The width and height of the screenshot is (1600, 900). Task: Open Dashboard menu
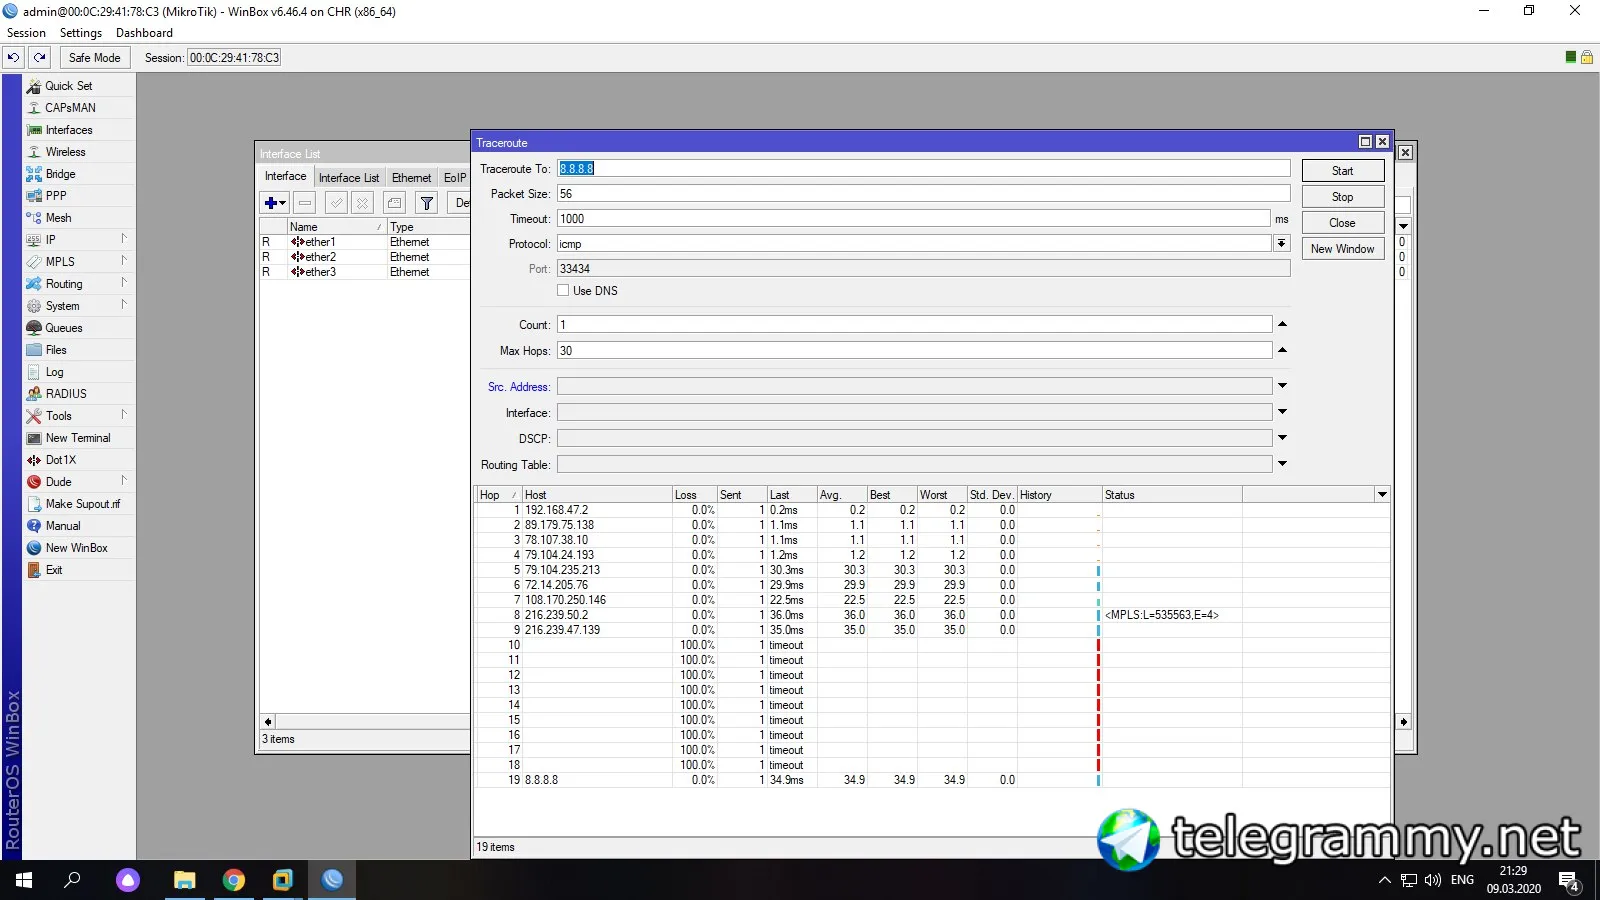click(x=144, y=33)
